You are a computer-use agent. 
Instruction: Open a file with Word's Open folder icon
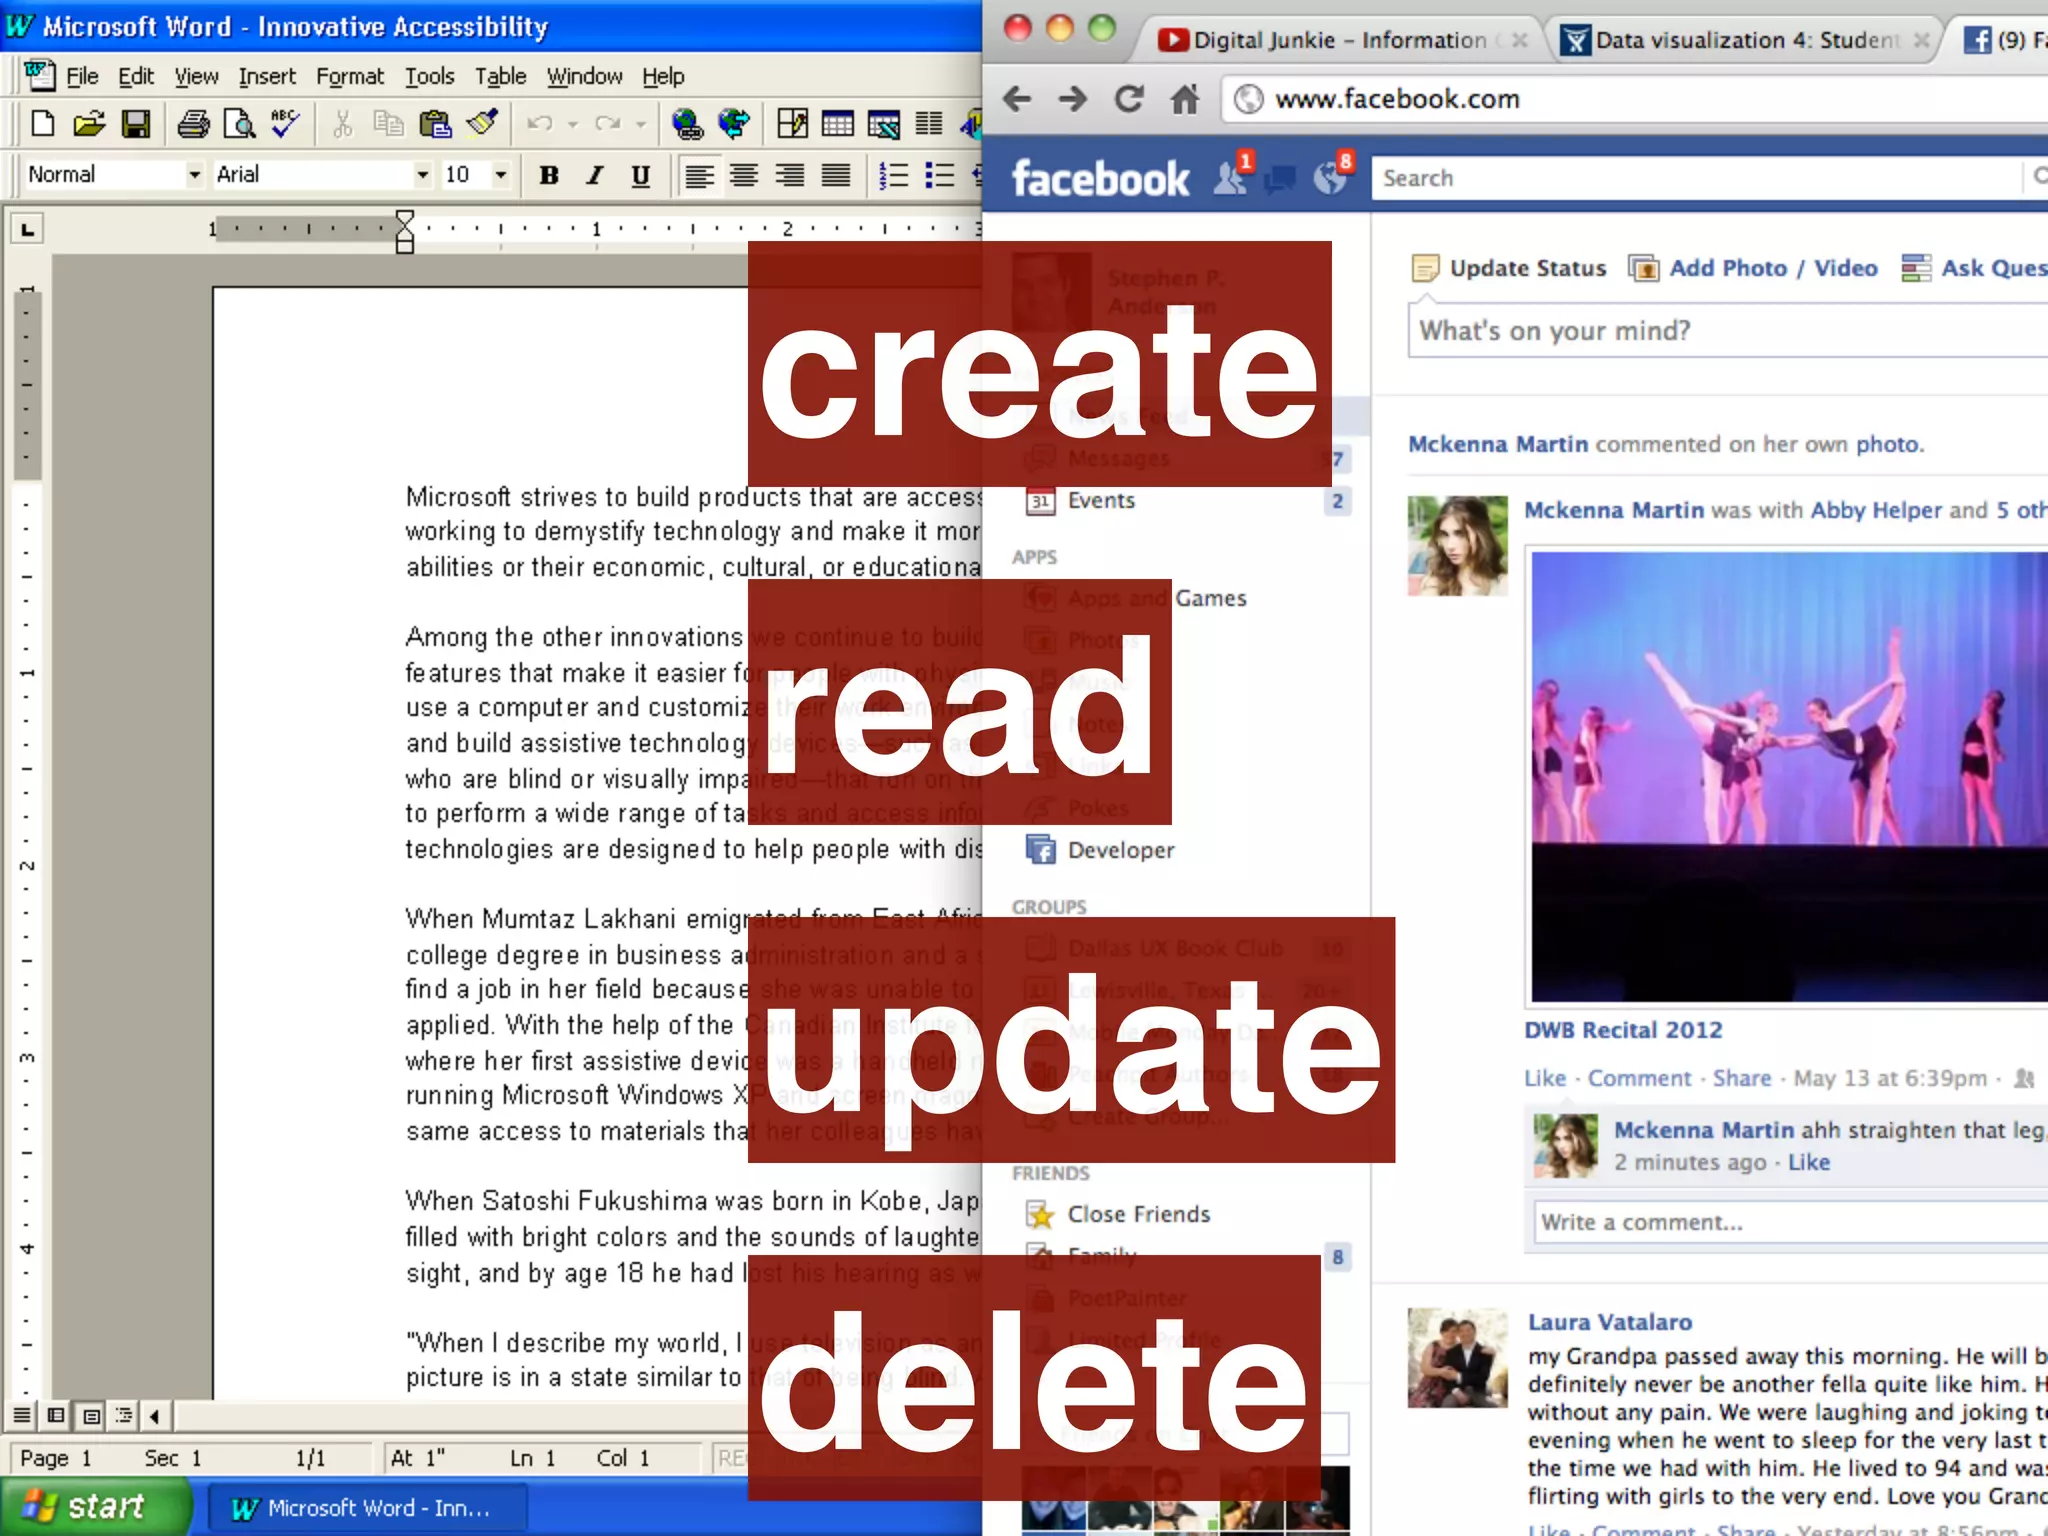pos(88,124)
